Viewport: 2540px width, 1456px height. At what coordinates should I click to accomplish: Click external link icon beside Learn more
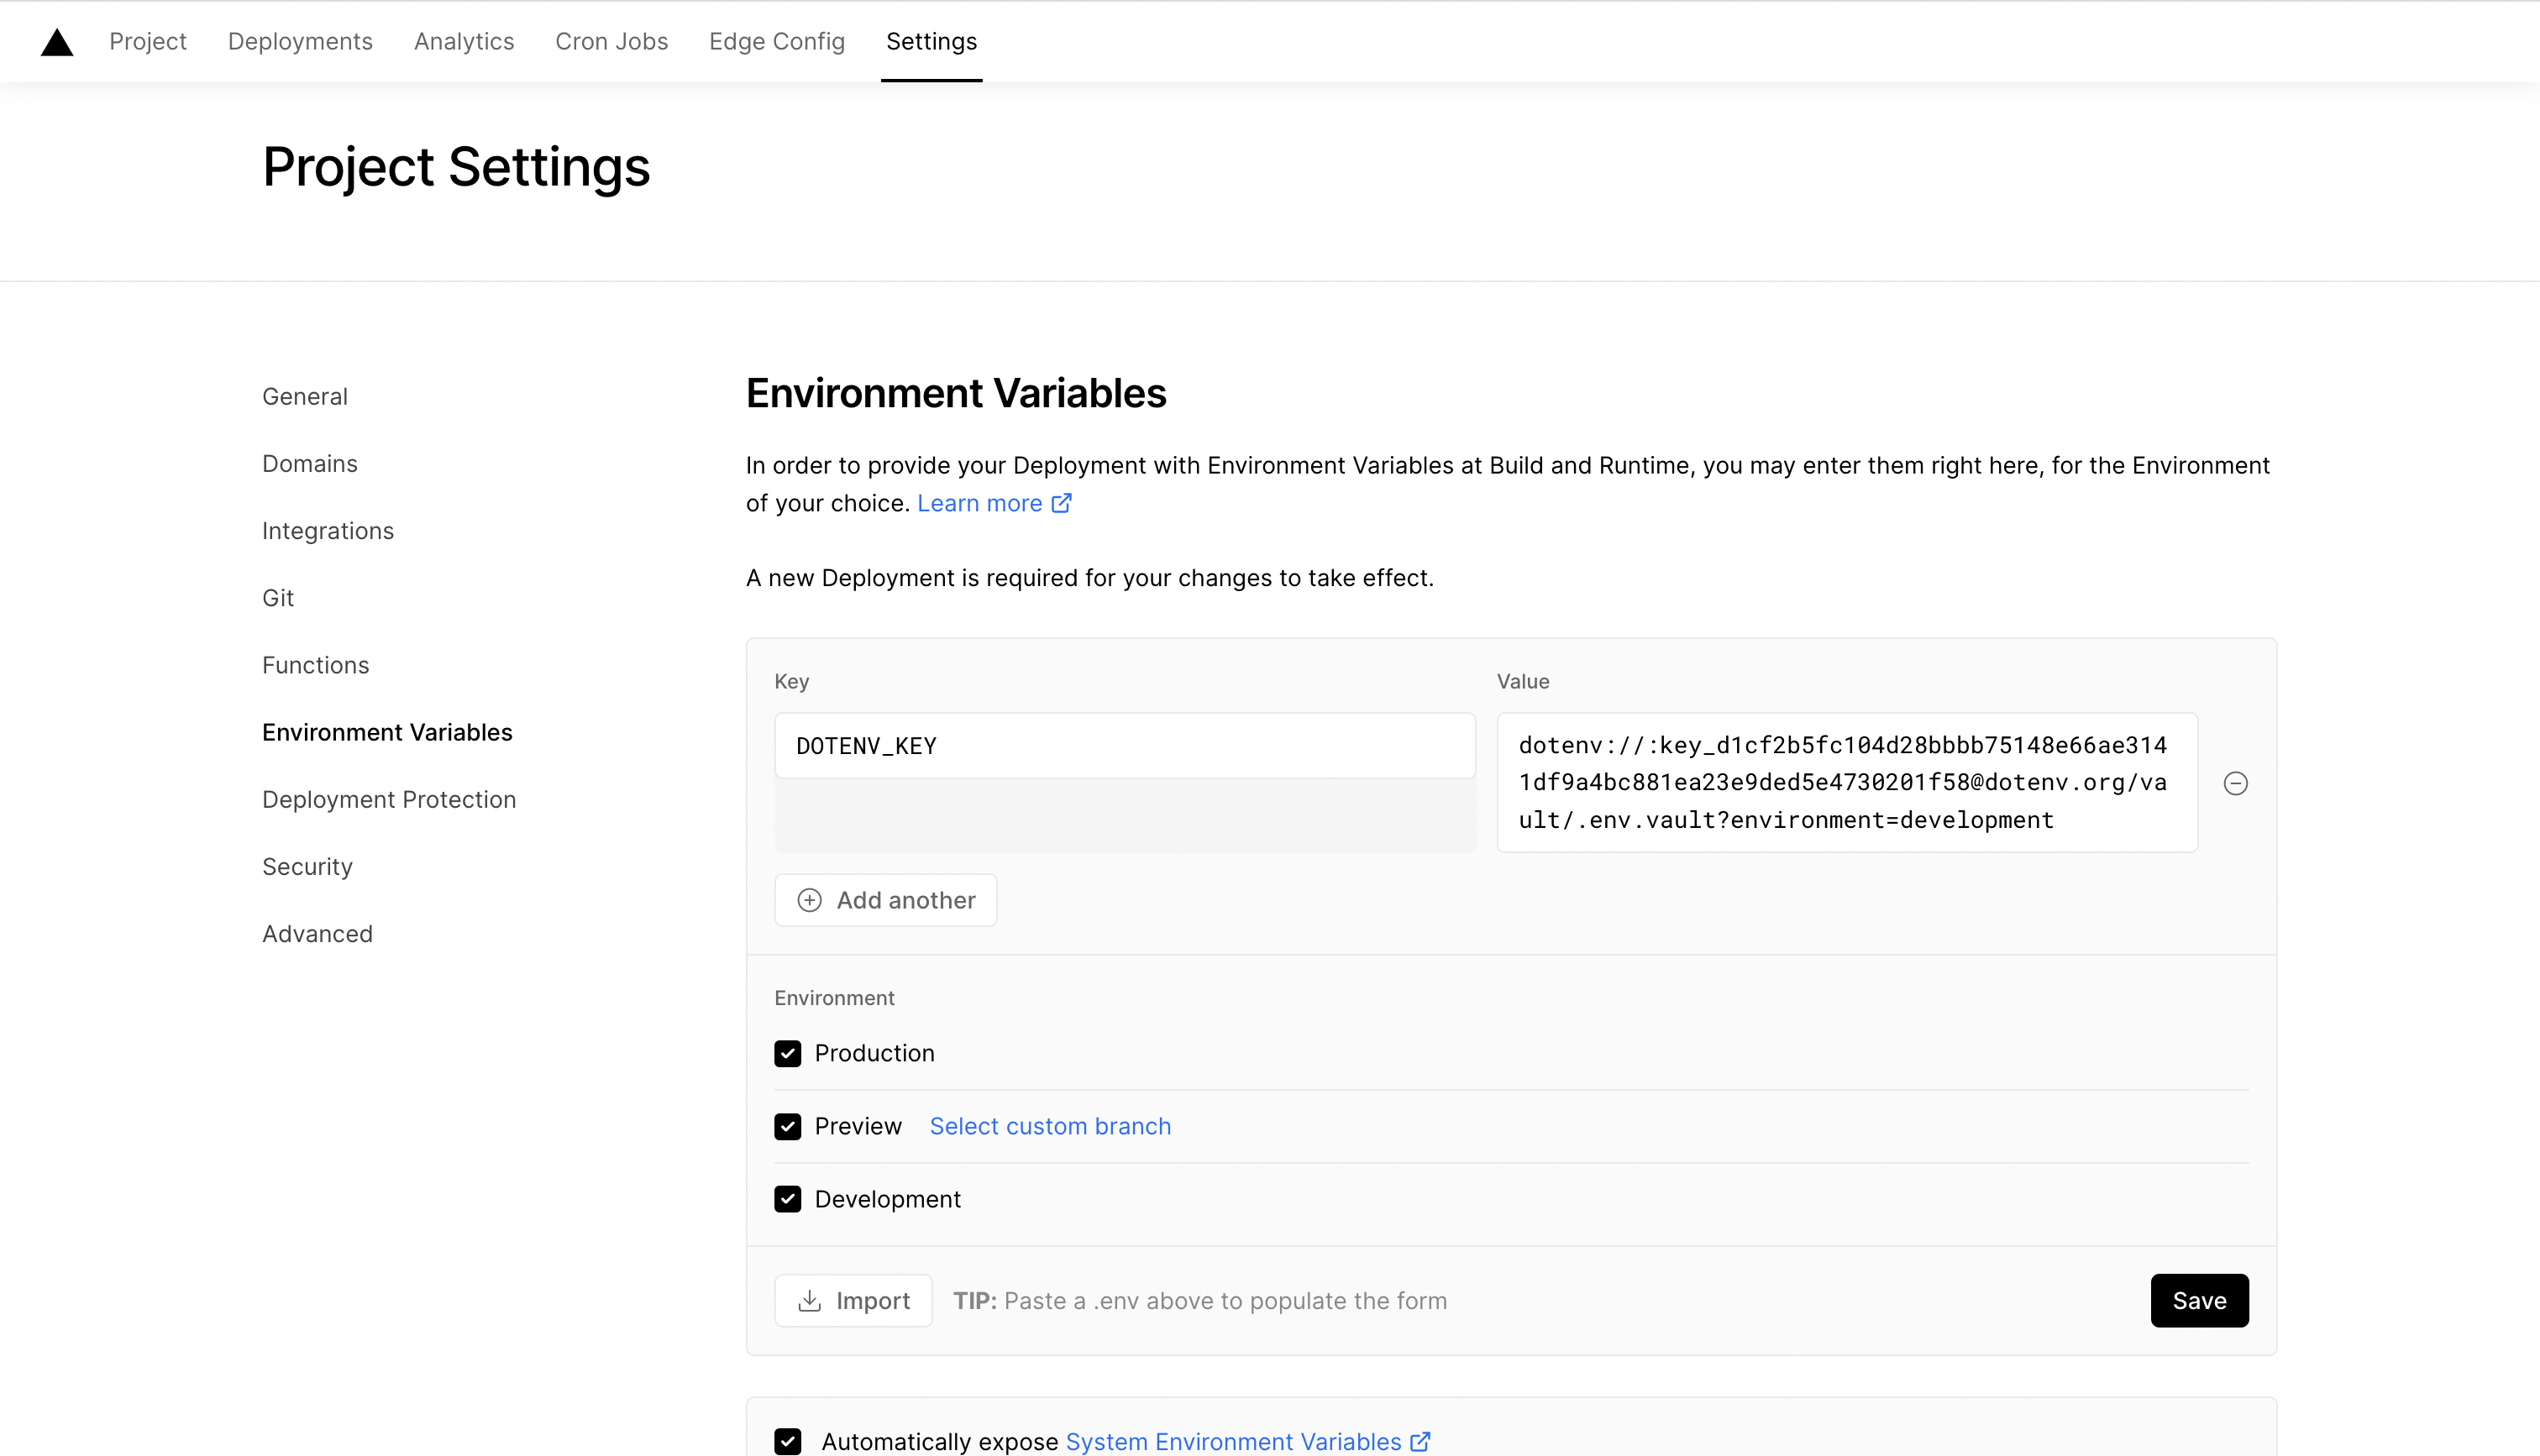click(1062, 503)
